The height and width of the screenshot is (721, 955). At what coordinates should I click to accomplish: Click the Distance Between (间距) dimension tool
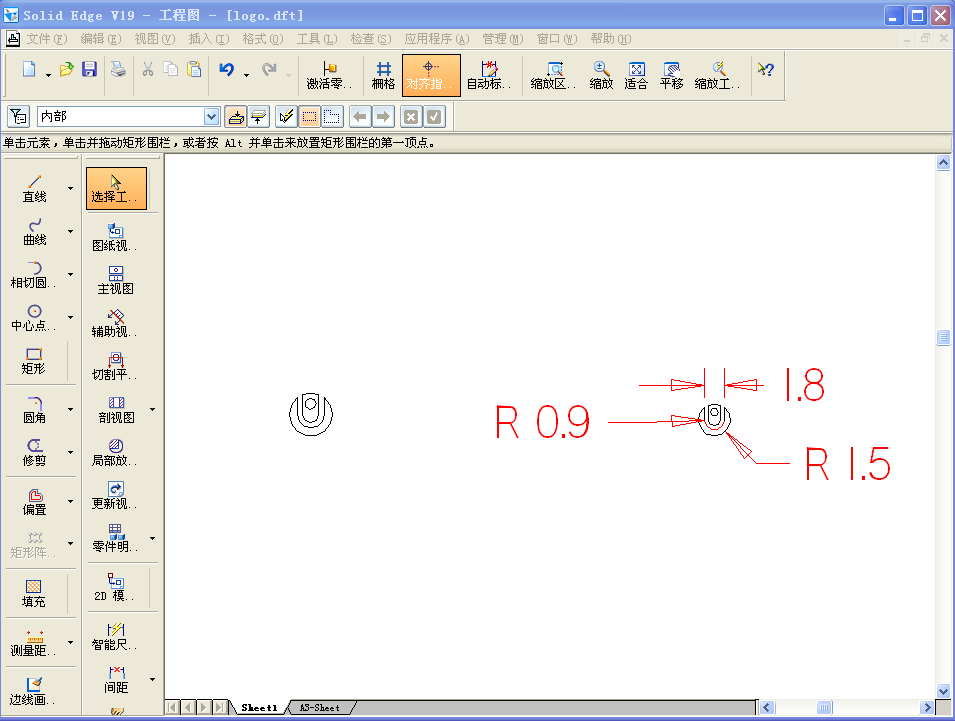point(116,680)
